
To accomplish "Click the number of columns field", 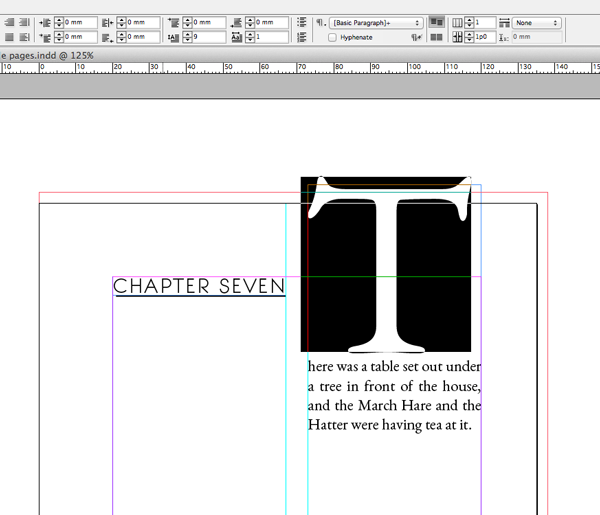I will 485,23.
